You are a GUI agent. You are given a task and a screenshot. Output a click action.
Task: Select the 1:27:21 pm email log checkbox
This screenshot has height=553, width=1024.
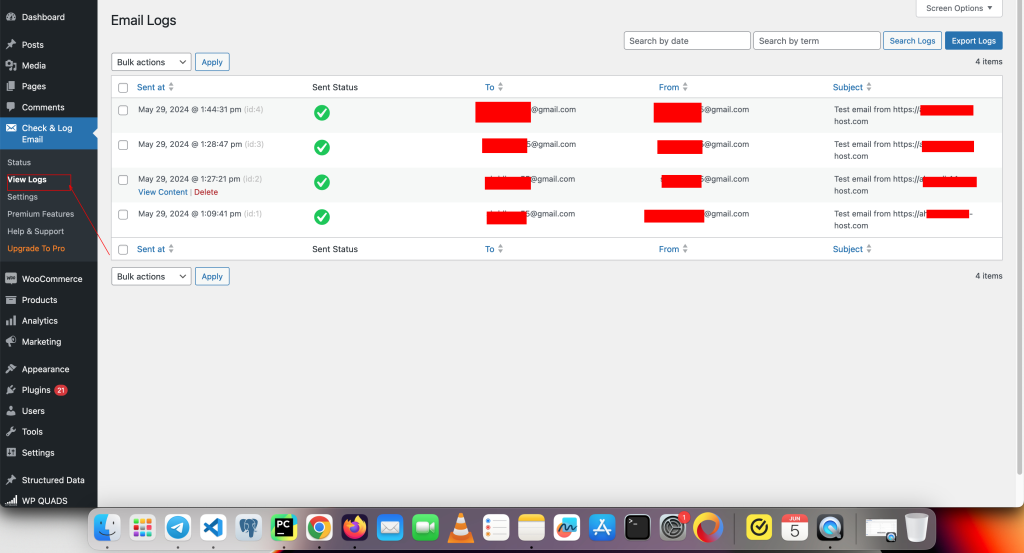(x=123, y=180)
